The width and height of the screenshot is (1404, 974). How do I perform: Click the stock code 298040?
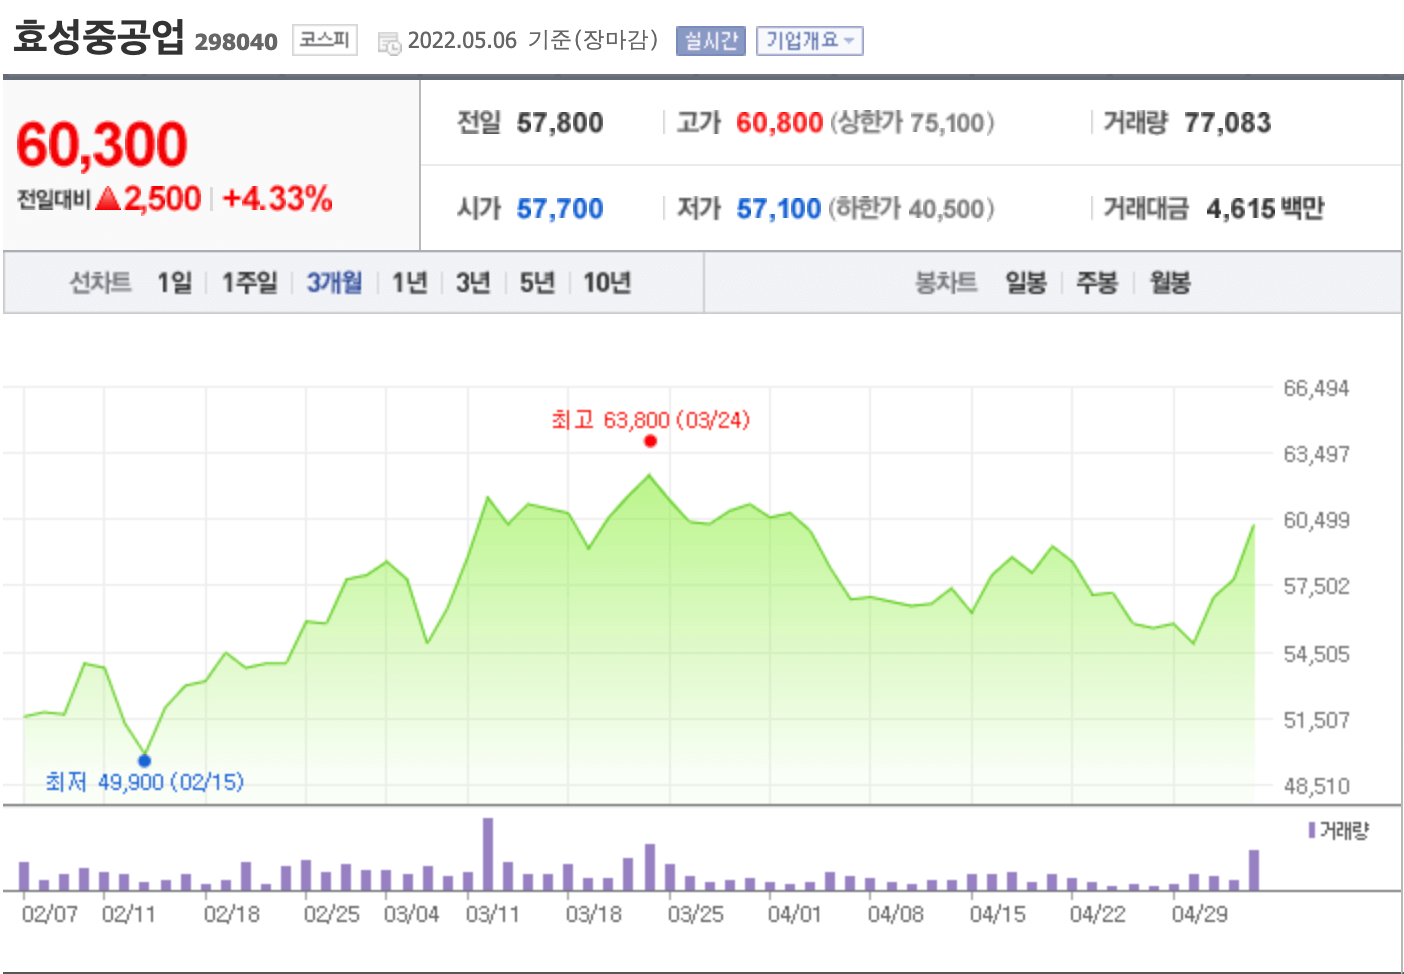(x=236, y=42)
